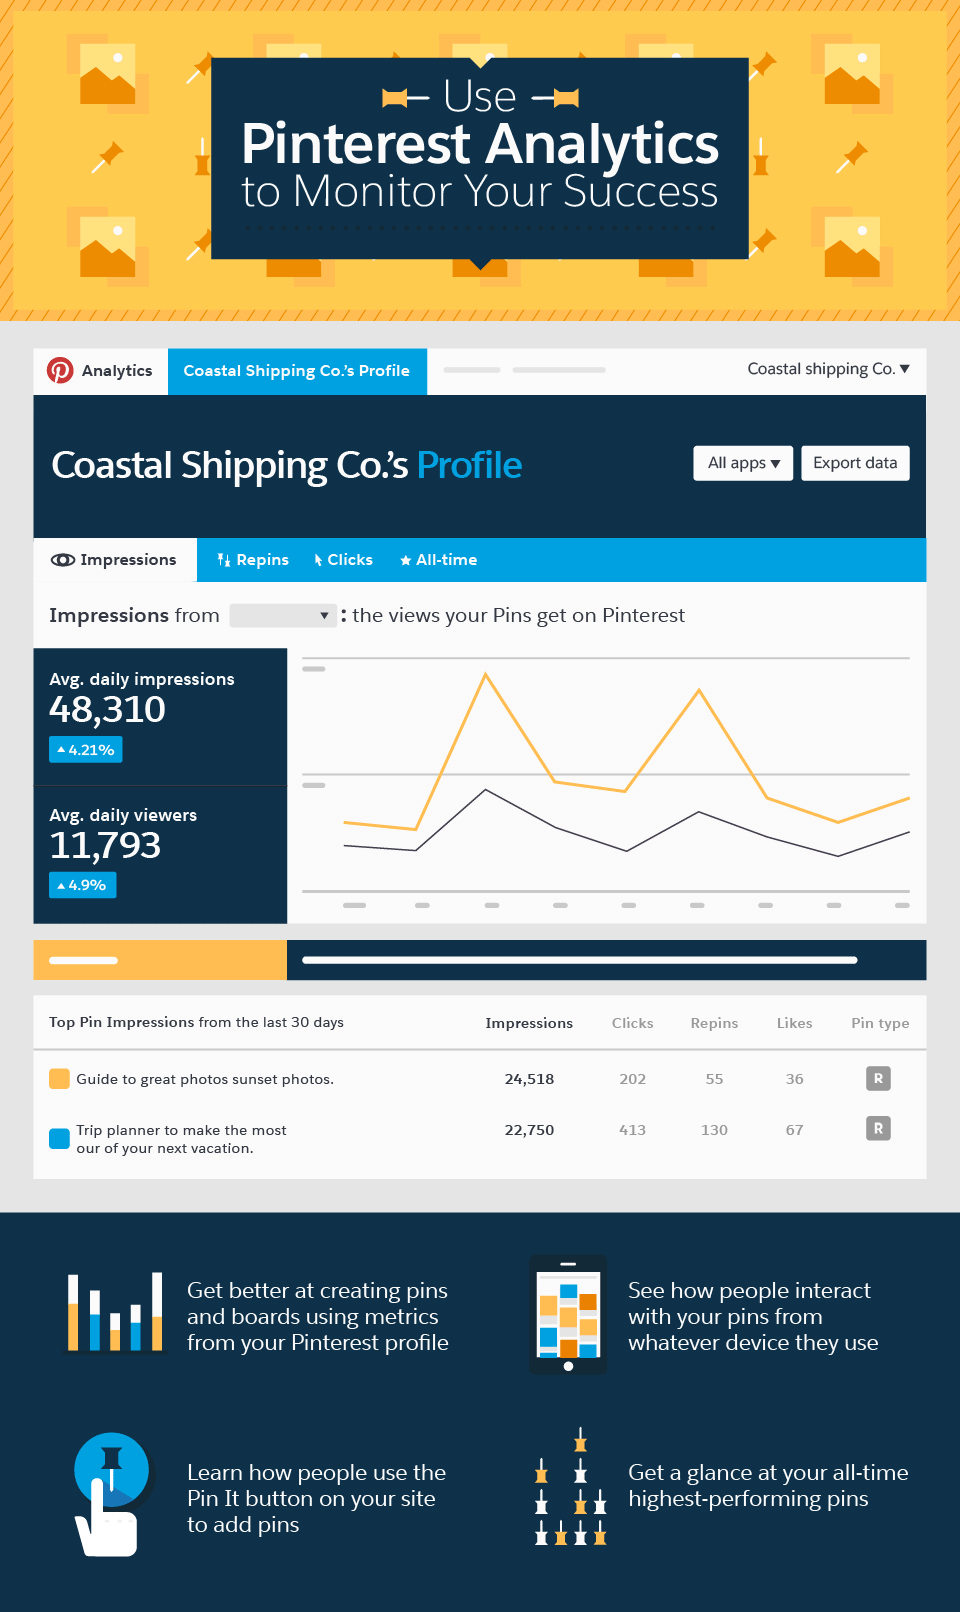Click the bar chart metrics icon
The image size is (960, 1612).
coord(114,1312)
